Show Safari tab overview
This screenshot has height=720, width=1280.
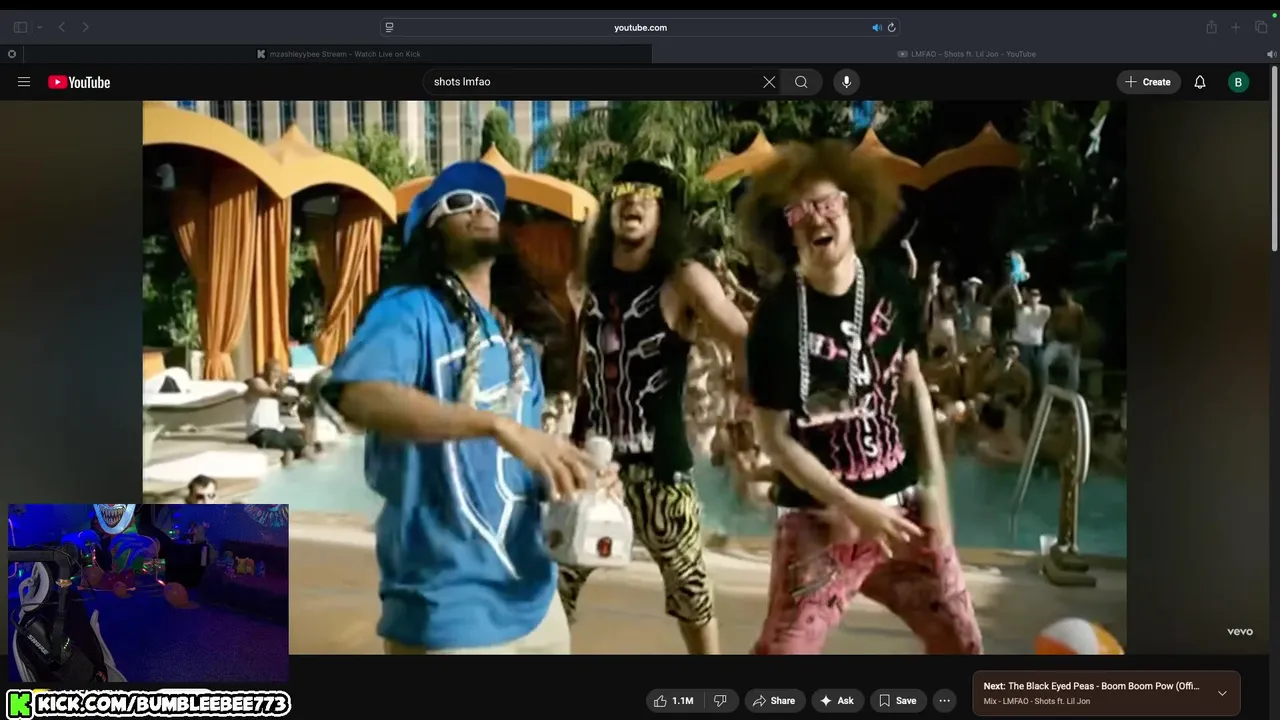(x=1261, y=27)
